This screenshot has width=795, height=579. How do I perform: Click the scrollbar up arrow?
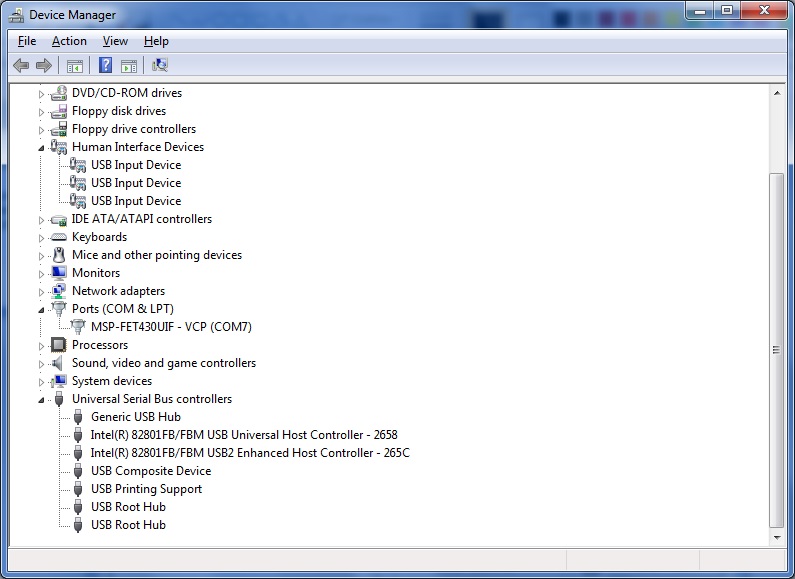777,93
